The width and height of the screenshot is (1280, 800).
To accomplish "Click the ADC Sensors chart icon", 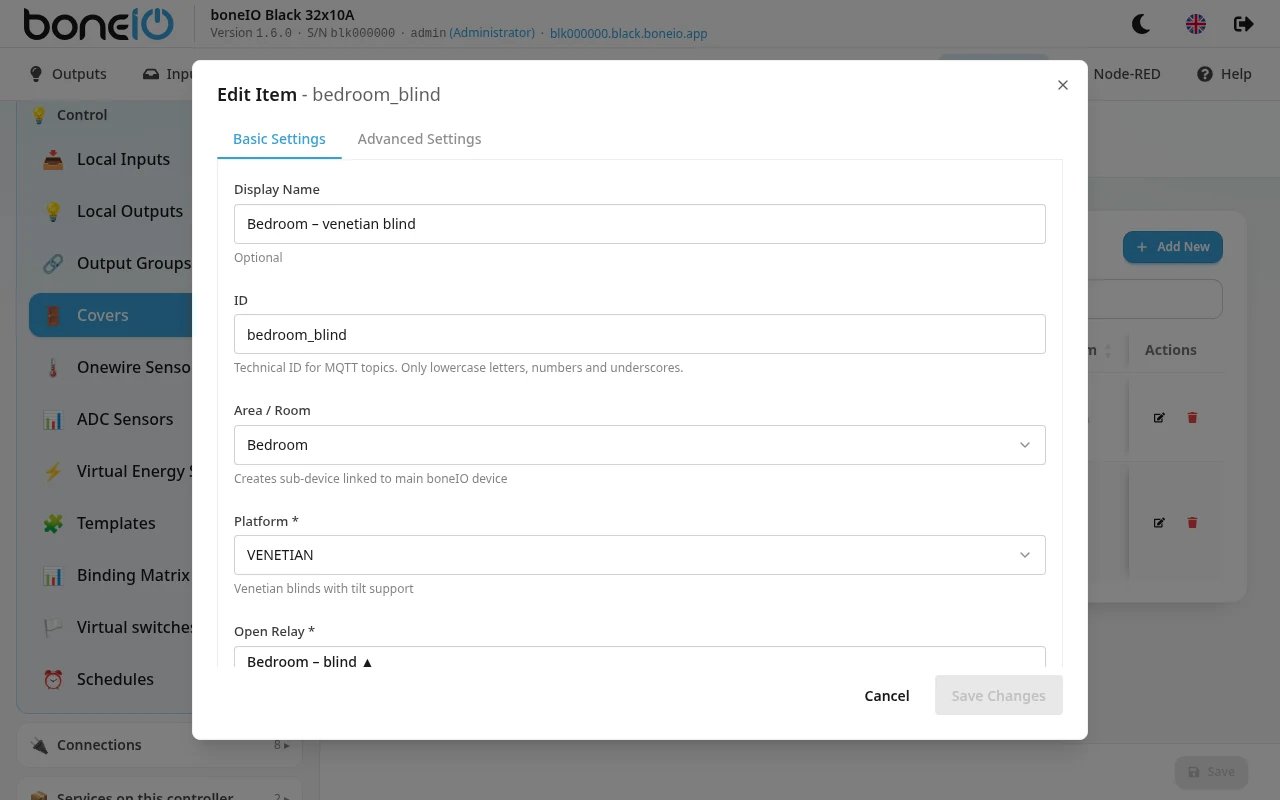I will (53, 419).
